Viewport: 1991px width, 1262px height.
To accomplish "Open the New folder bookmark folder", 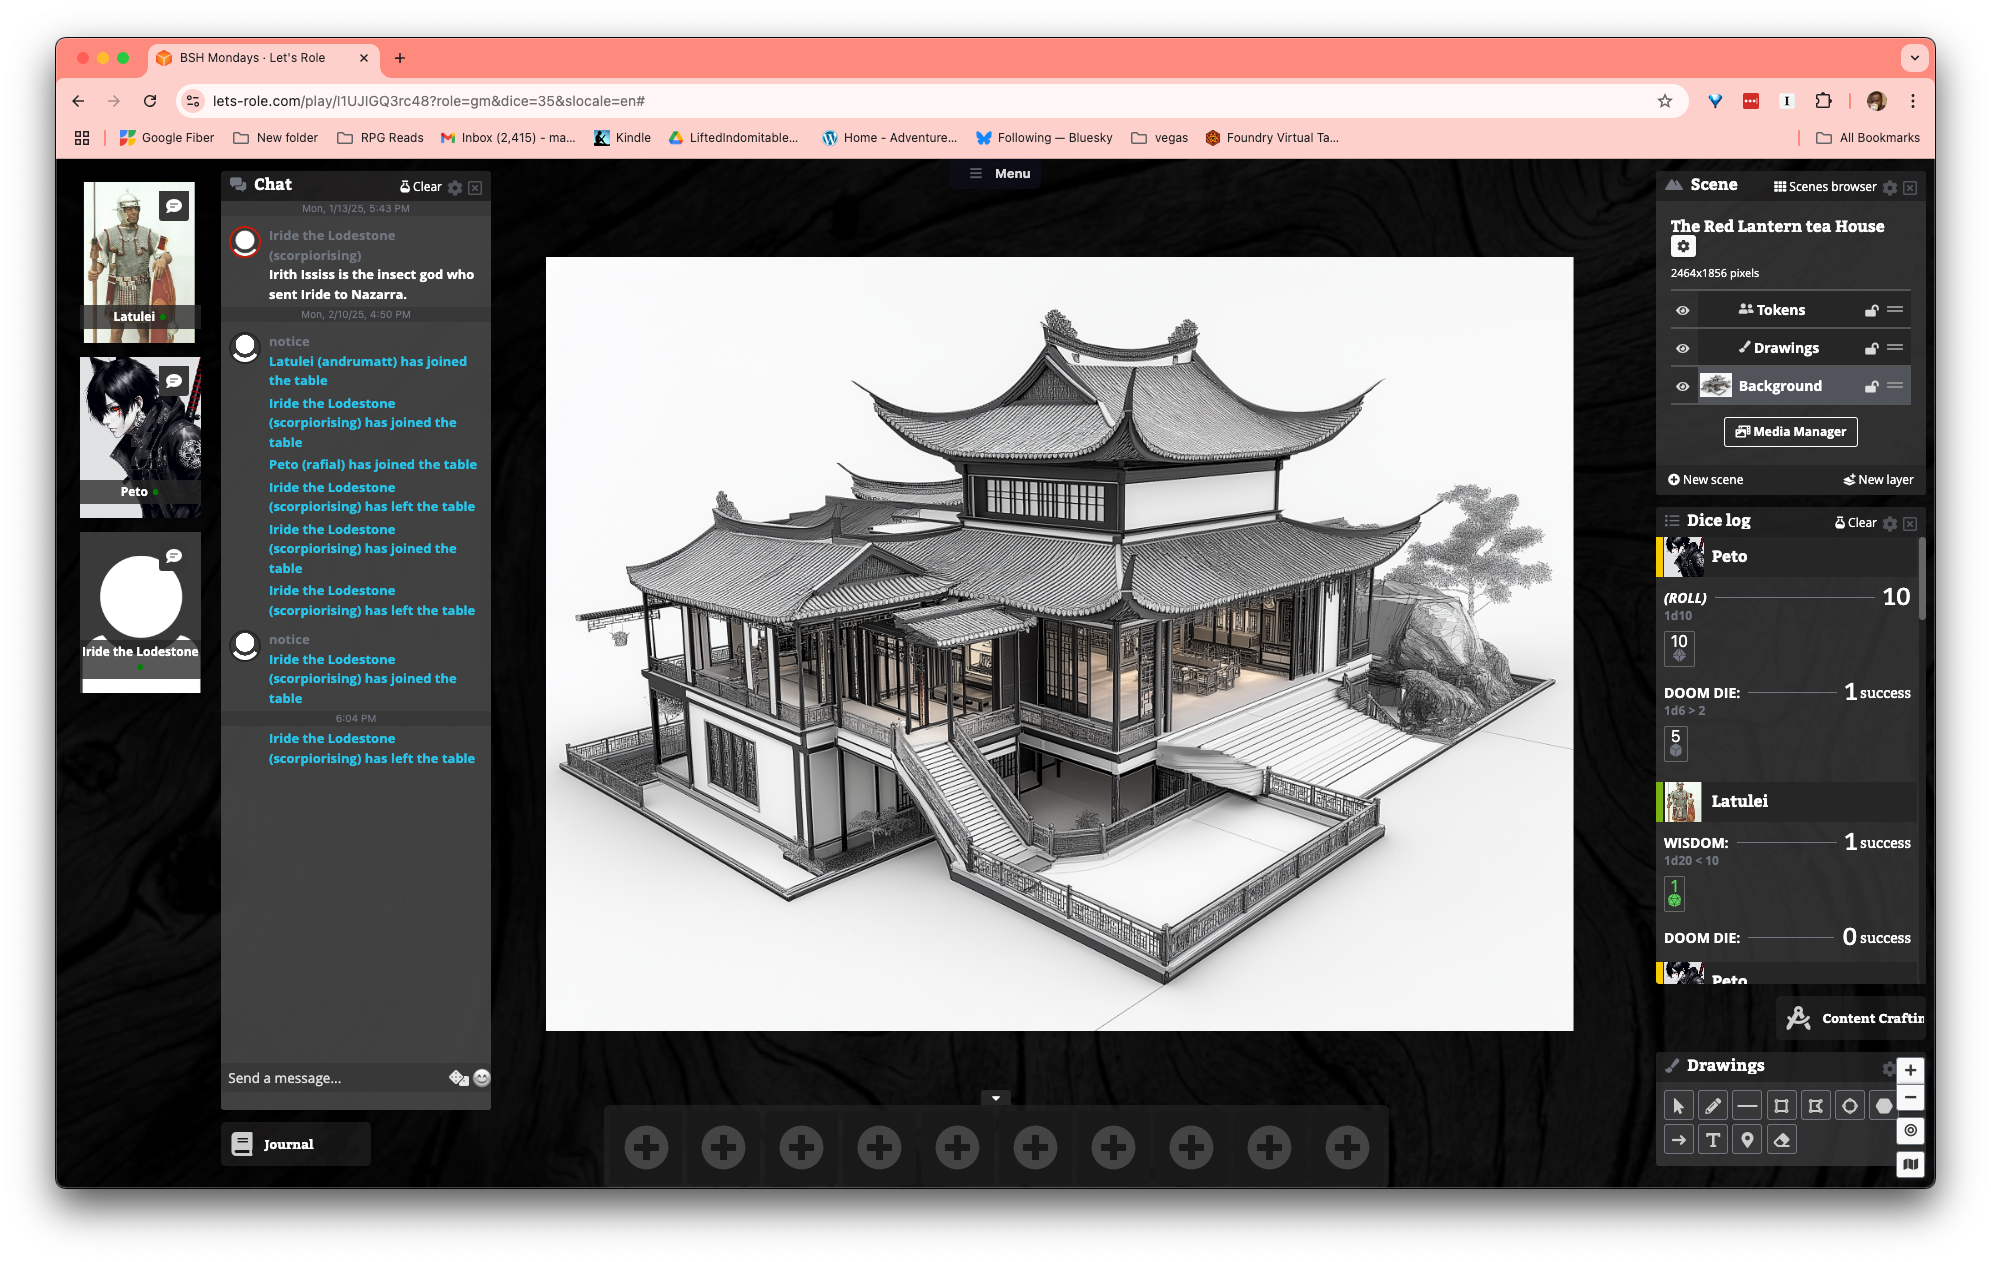I will [276, 138].
